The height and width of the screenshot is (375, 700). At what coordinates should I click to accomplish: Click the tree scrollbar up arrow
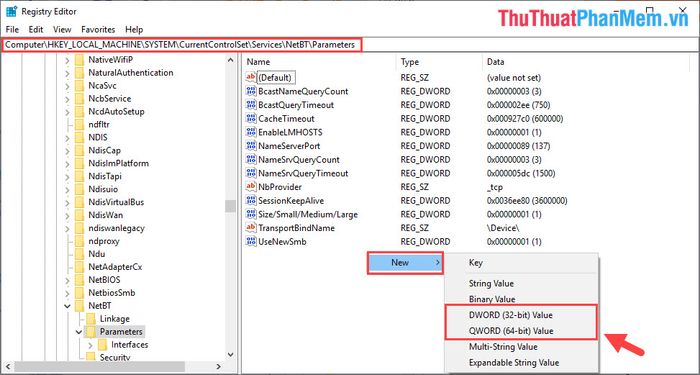[230, 60]
